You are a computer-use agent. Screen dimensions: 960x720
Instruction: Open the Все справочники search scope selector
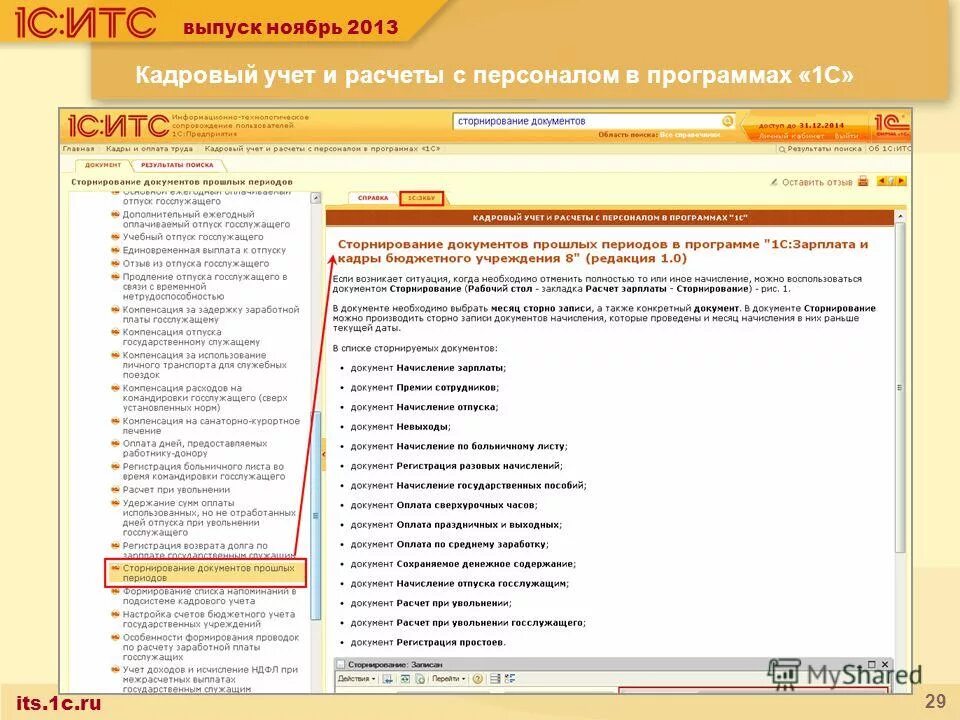click(x=689, y=133)
